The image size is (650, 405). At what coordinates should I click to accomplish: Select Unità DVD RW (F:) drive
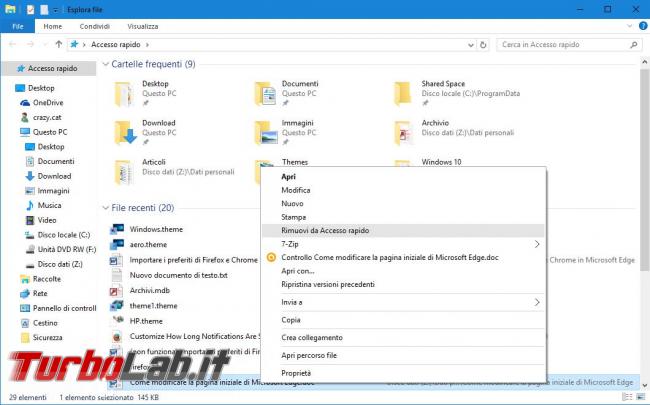point(61,250)
